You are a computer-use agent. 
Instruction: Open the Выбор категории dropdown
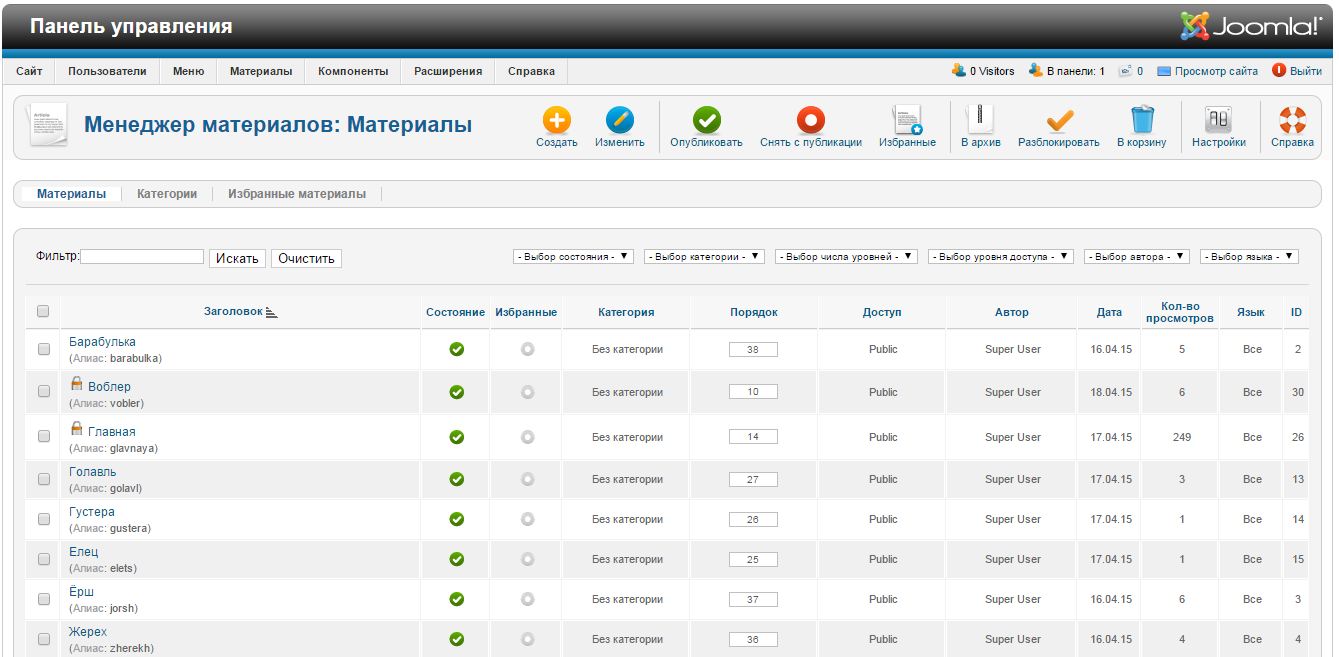click(x=704, y=257)
